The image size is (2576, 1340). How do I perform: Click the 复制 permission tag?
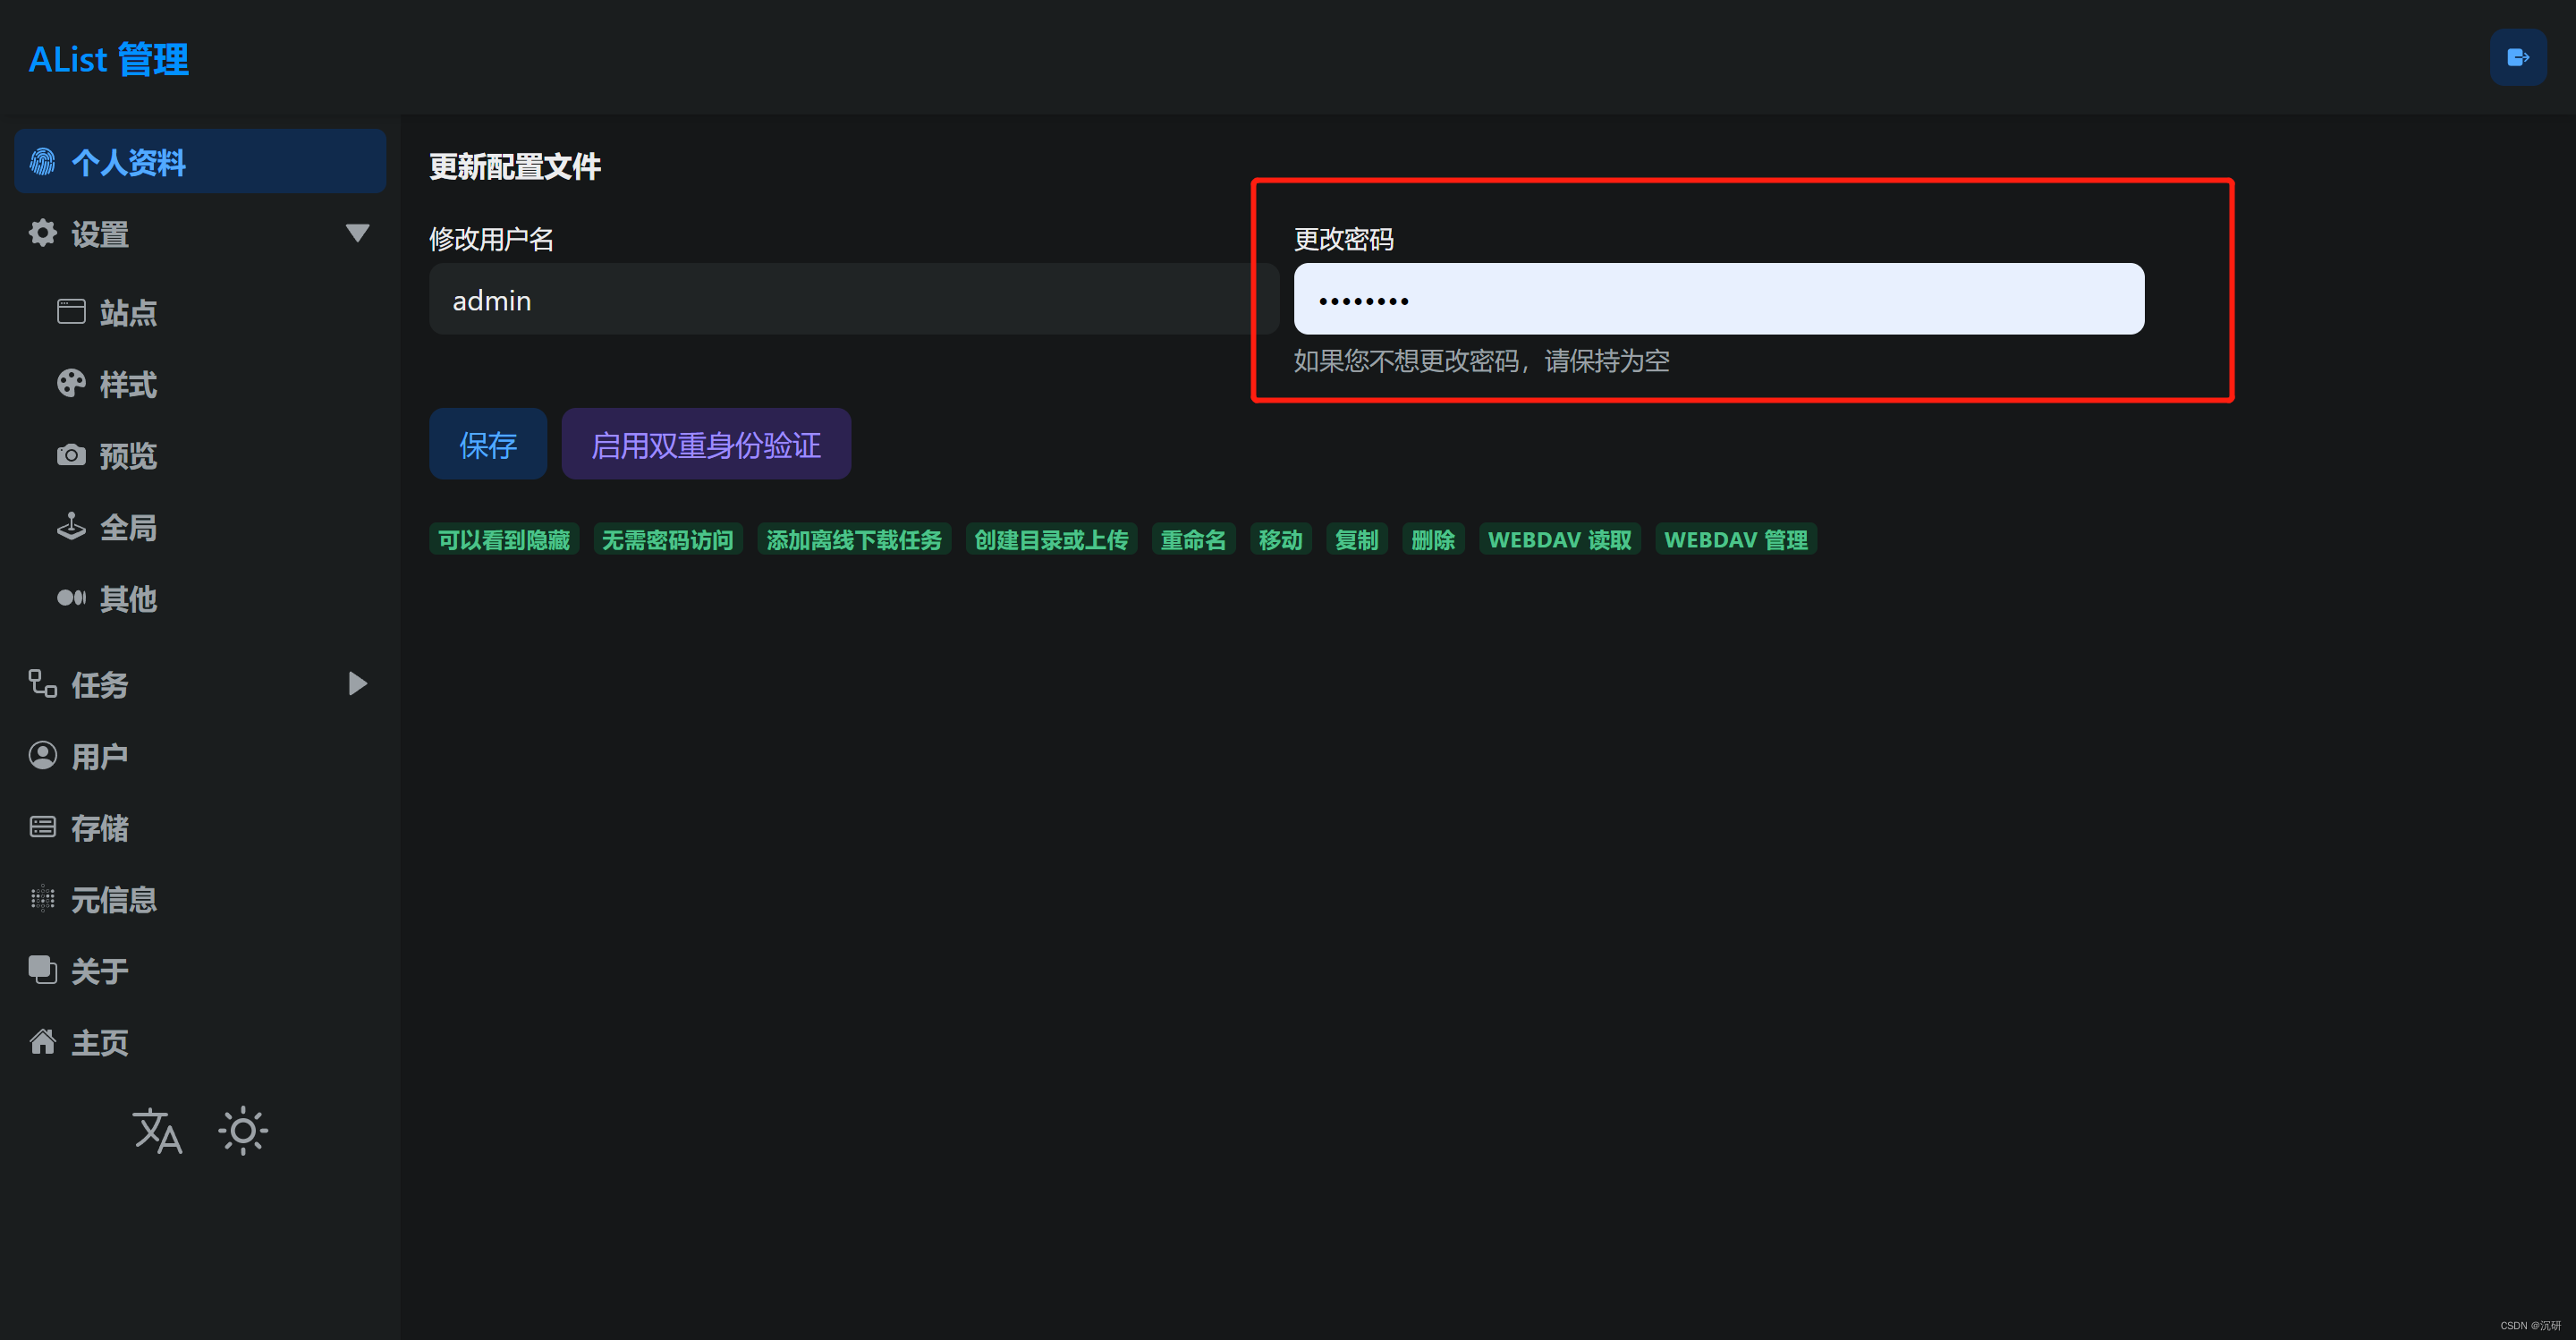1357,539
